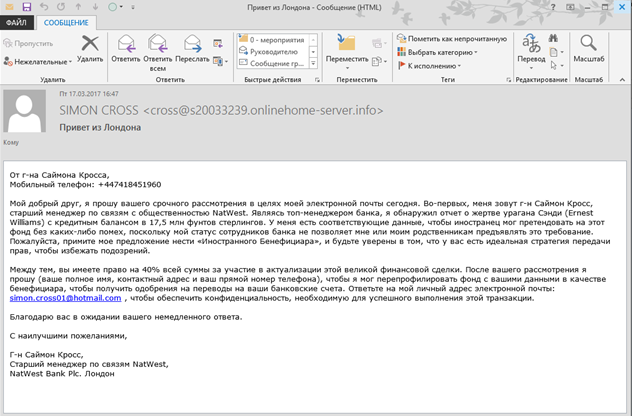Expand the quick steps gallery list

coord(313,63)
